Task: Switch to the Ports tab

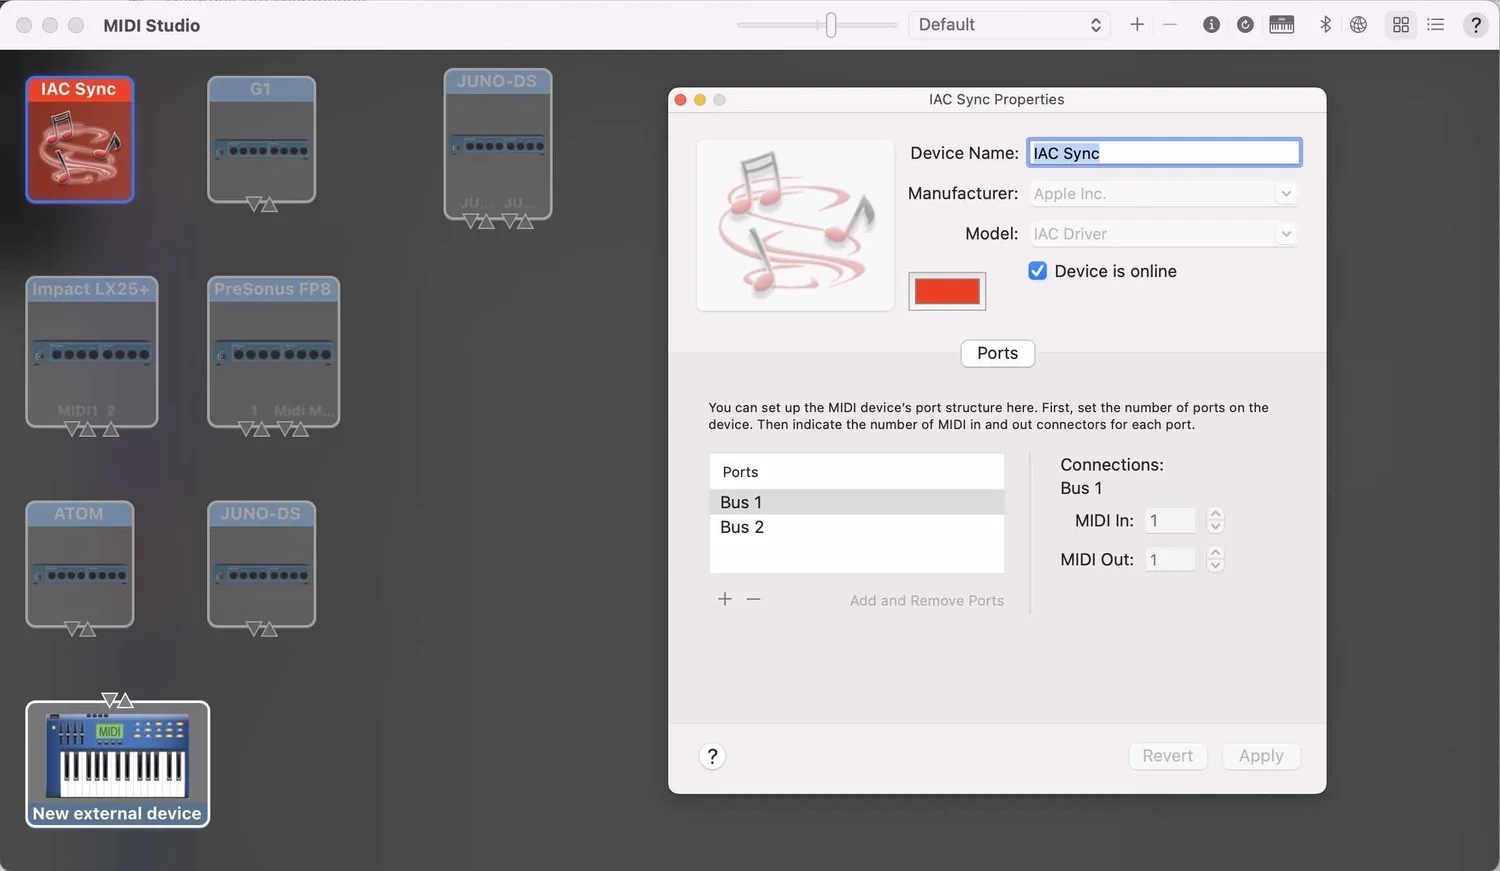Action: [x=997, y=353]
